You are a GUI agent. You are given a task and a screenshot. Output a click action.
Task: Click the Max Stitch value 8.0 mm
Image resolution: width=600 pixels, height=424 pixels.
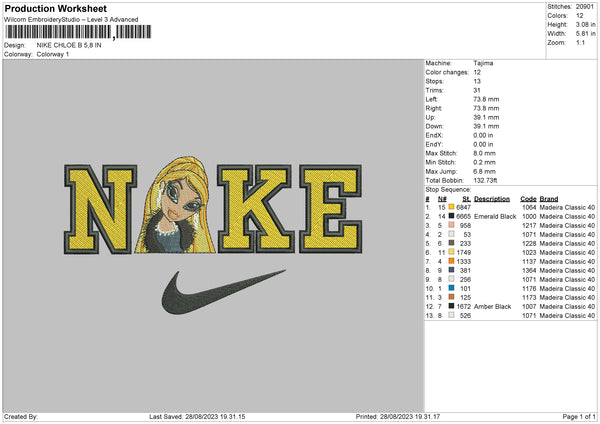pyautogui.click(x=484, y=153)
